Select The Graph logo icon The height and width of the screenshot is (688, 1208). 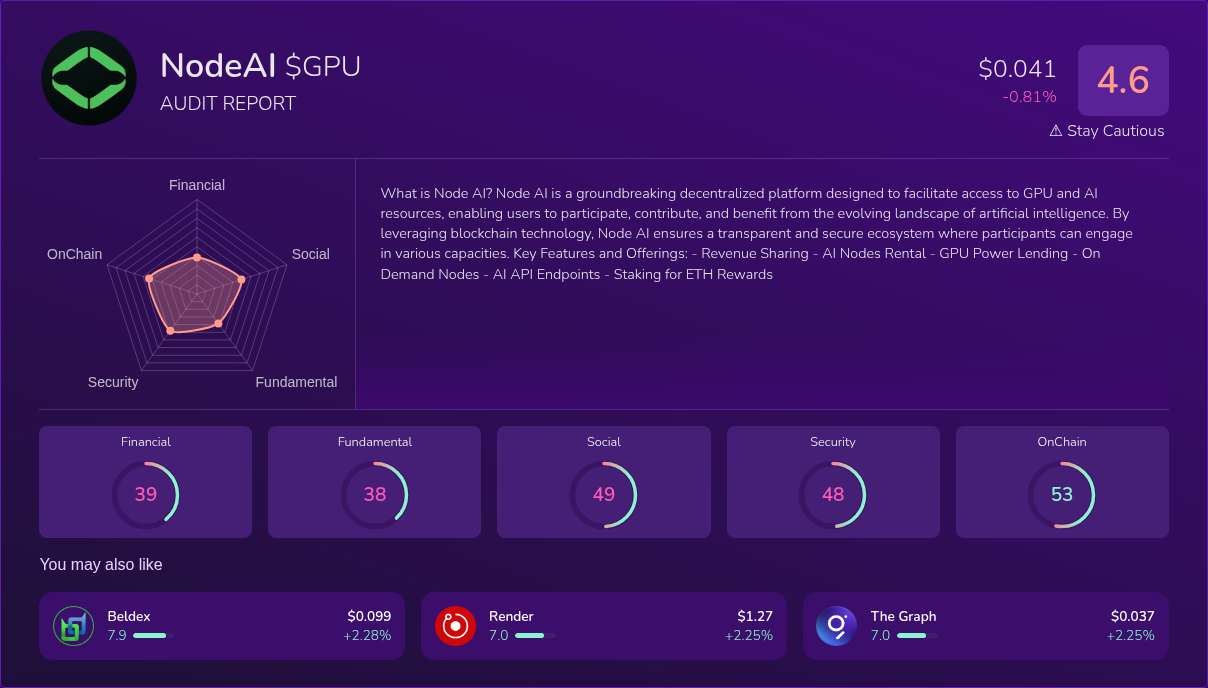tap(836, 625)
